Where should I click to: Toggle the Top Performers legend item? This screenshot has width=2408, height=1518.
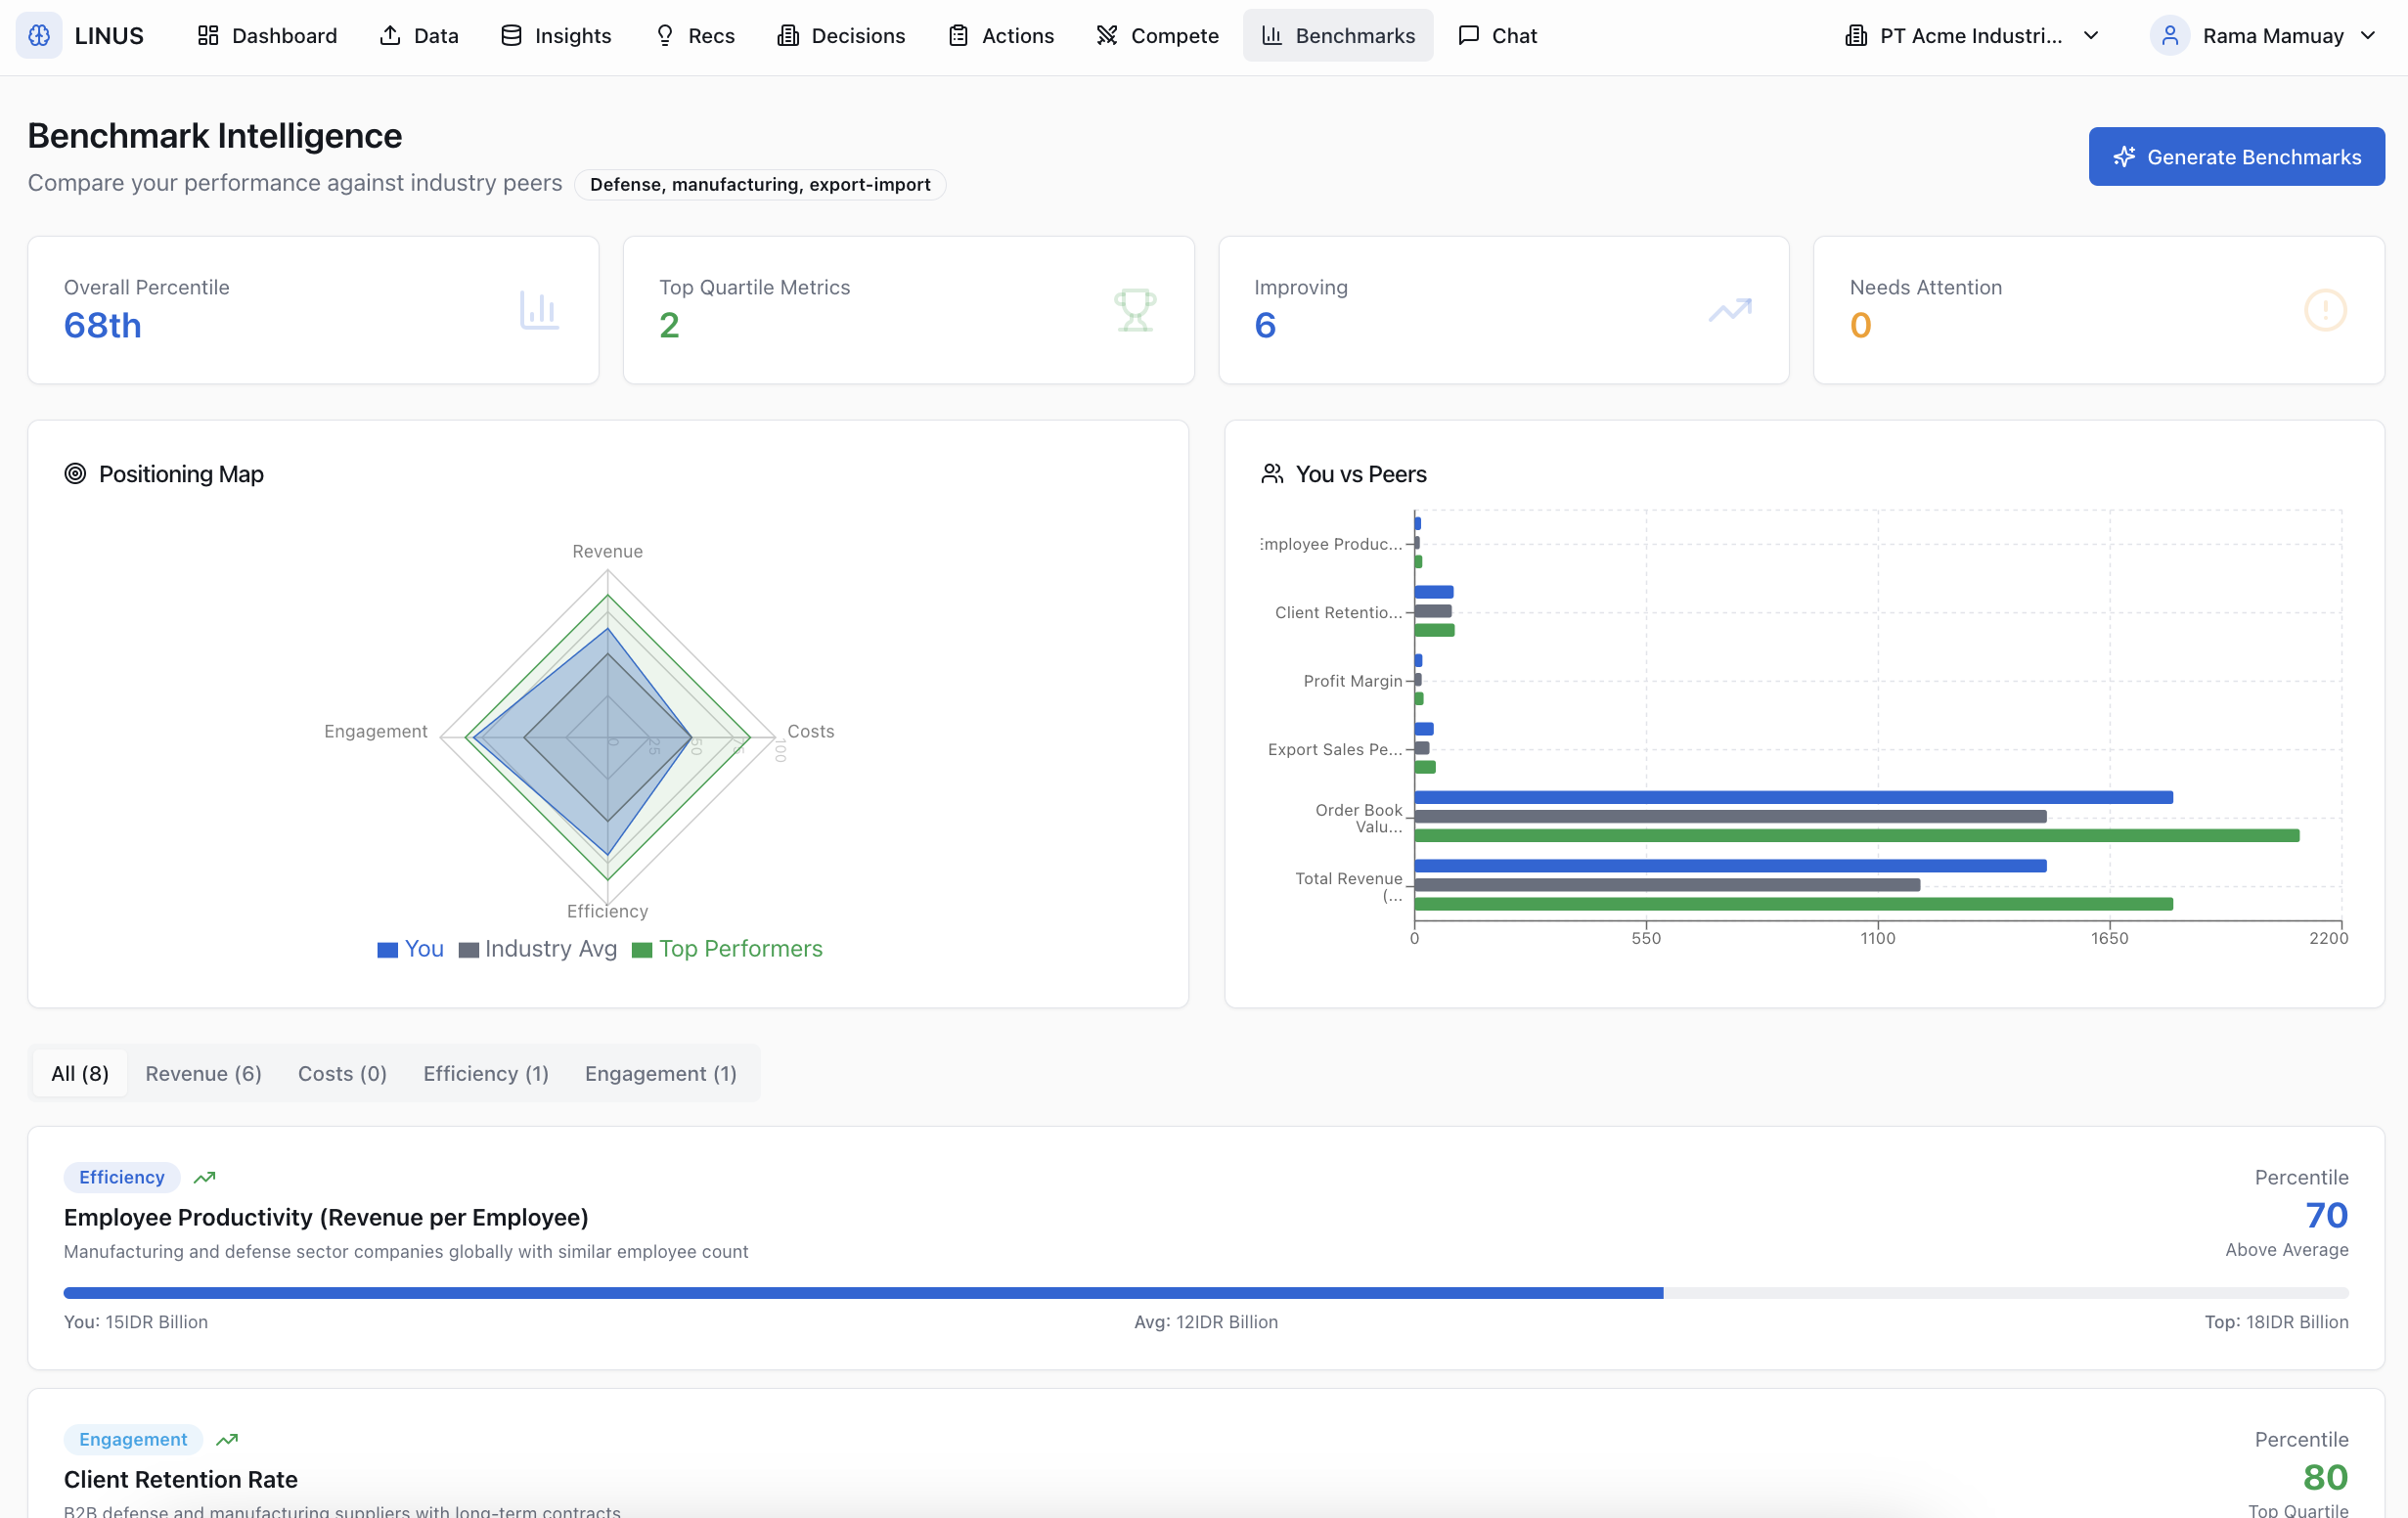(727, 949)
